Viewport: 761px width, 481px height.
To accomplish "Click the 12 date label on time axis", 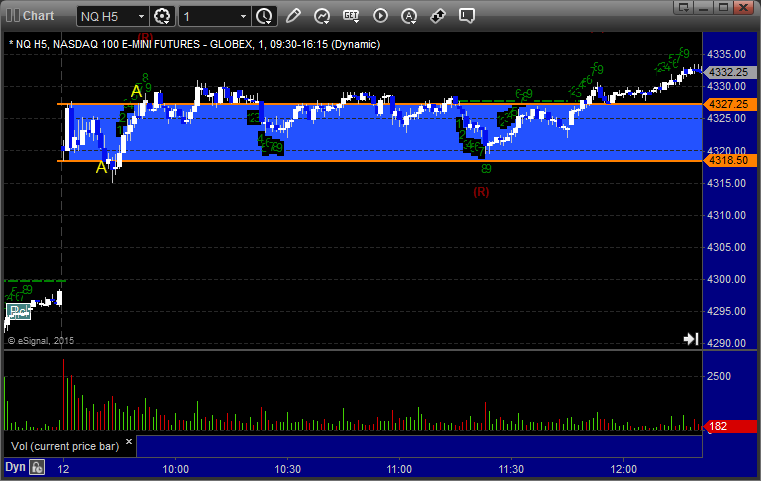I will (x=64, y=469).
